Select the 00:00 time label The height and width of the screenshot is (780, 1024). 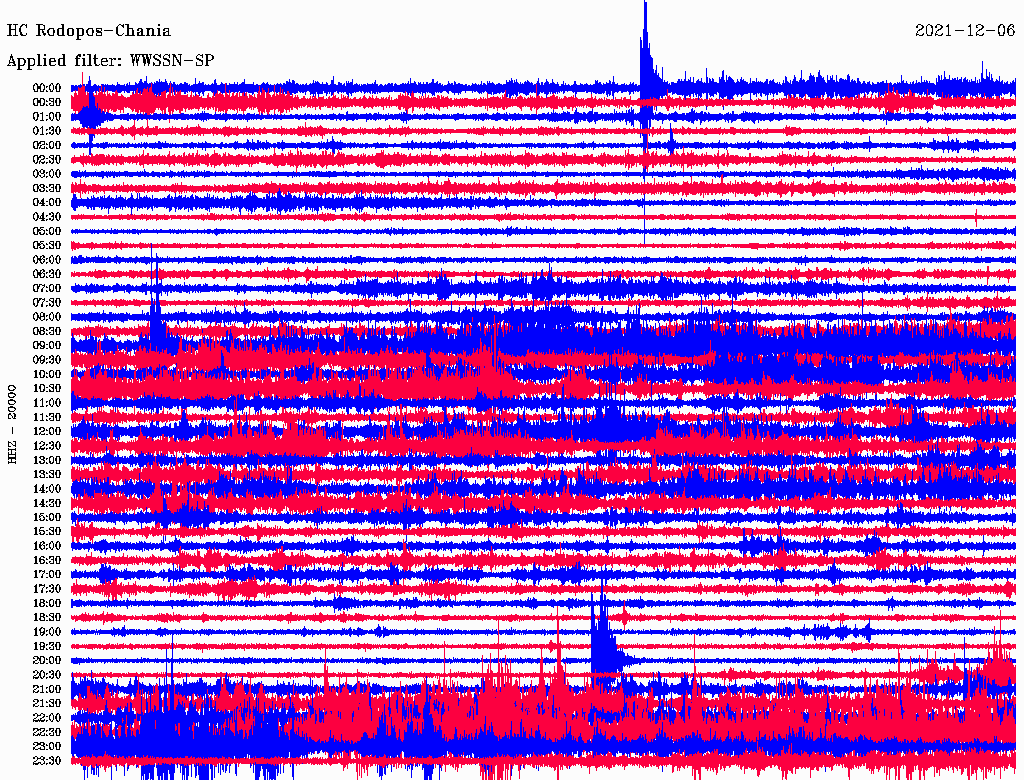(47, 88)
